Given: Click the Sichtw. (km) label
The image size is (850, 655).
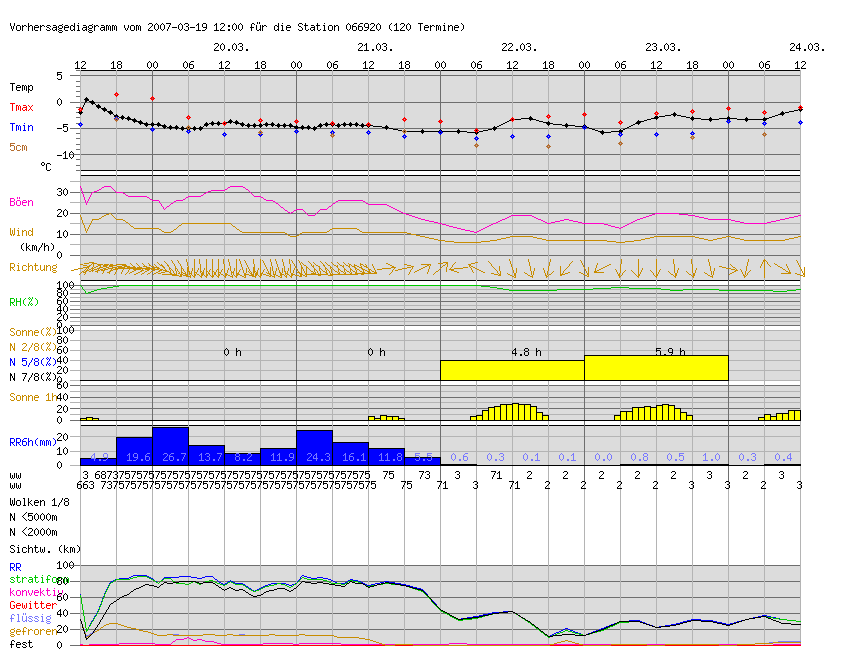Looking at the screenshot, I should pos(45,549).
